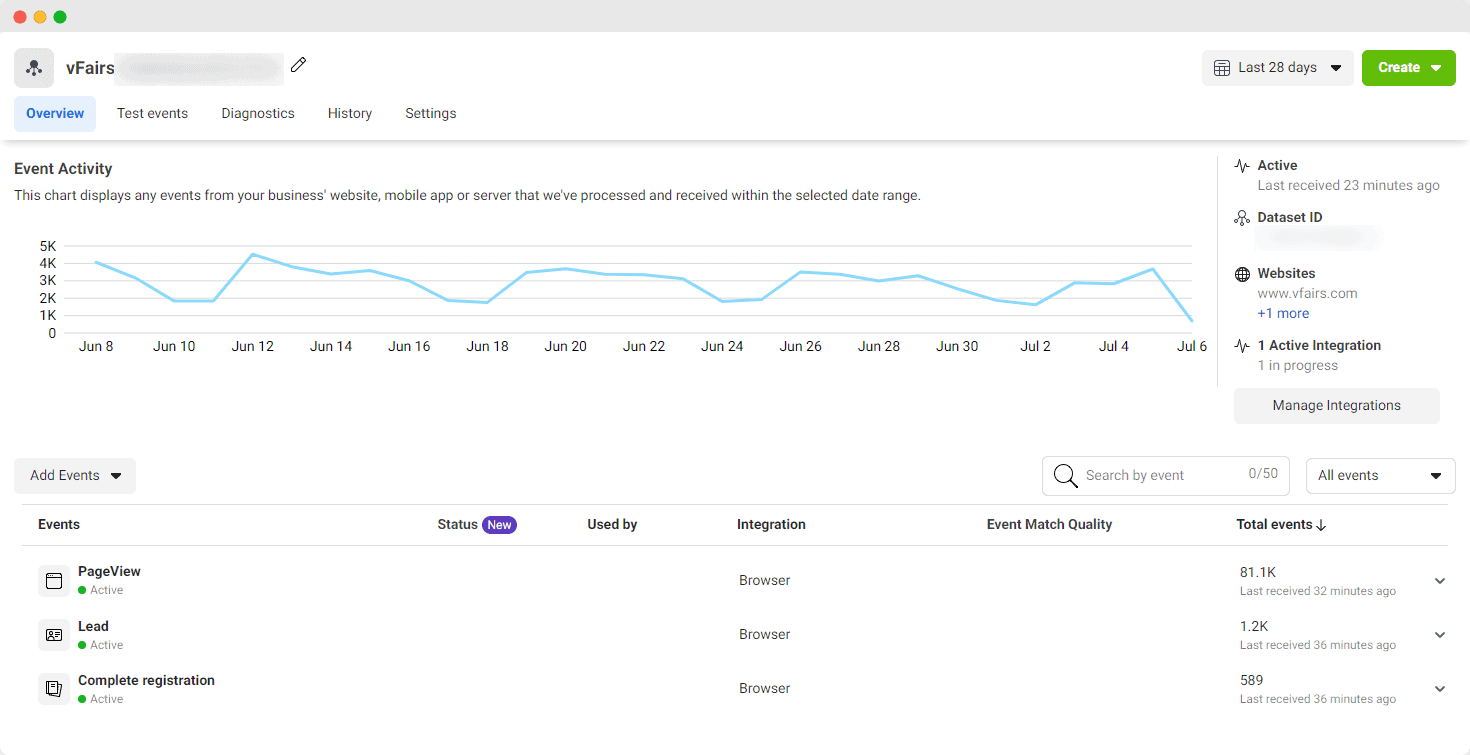This screenshot has height=755, width=1470.
Task: Click the globe icon next to Websites
Action: (x=1242, y=273)
